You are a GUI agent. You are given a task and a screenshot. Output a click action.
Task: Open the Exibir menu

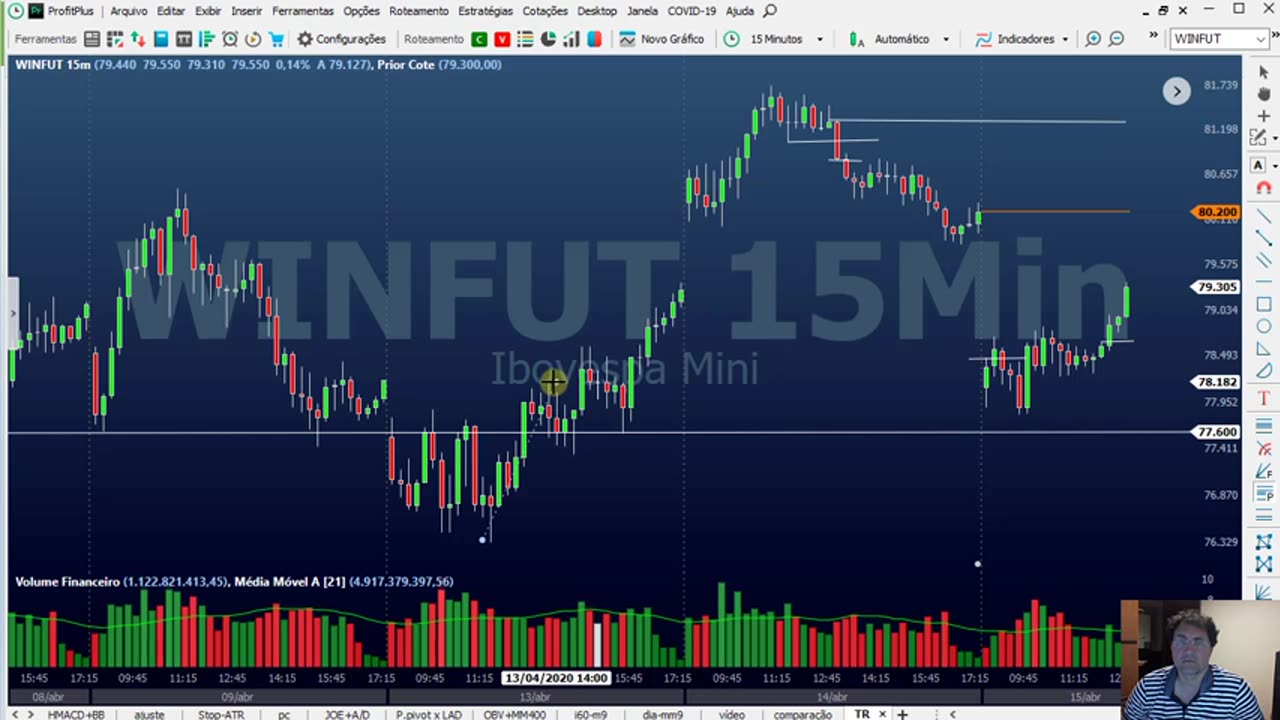(x=208, y=11)
